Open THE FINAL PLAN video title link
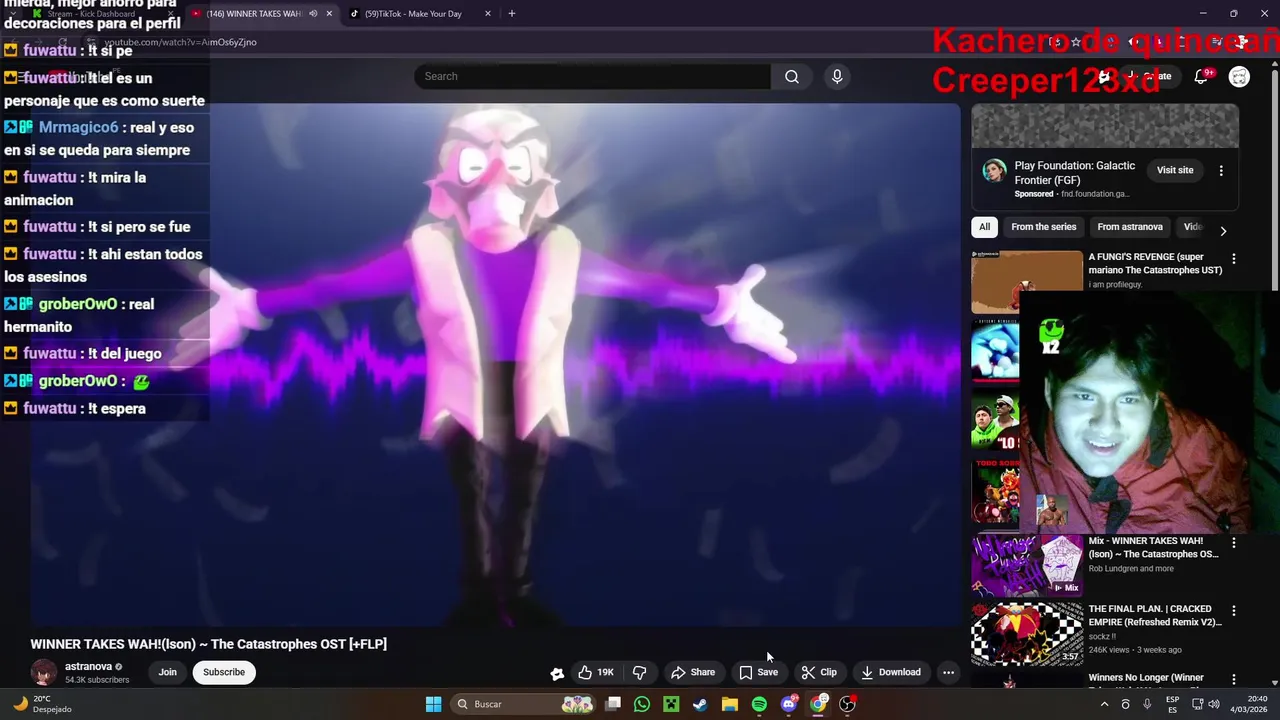The height and width of the screenshot is (720, 1280). (1155, 615)
